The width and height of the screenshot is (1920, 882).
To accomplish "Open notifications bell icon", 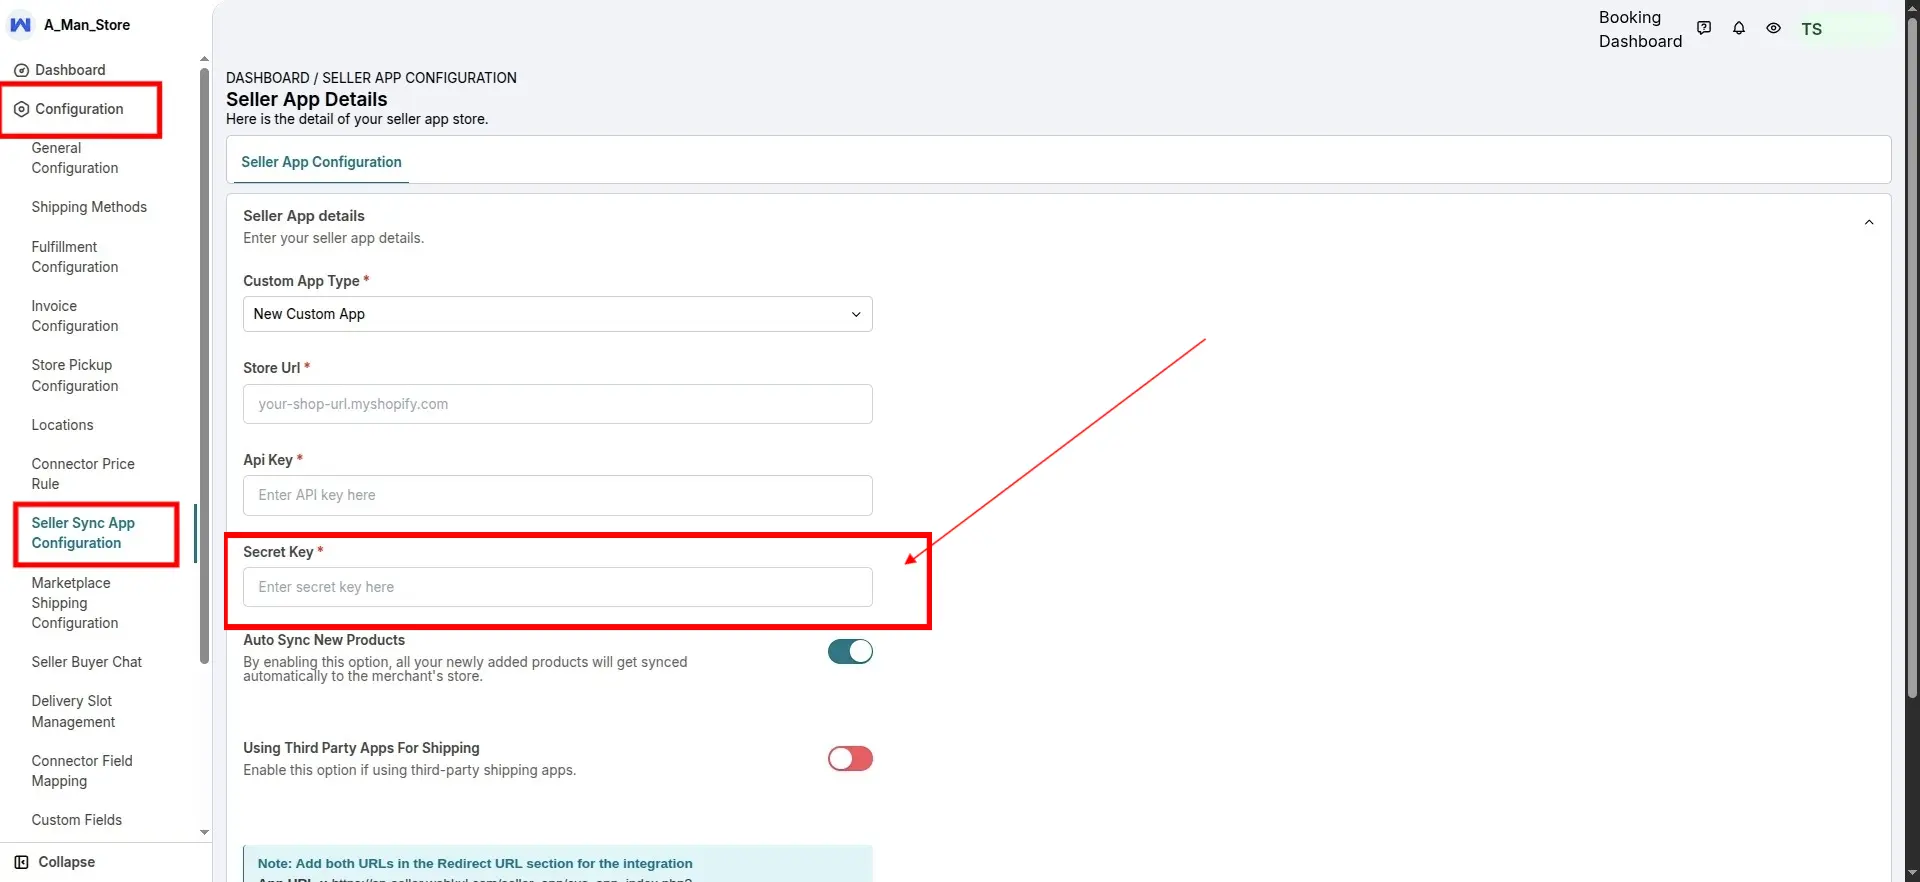I will point(1739,28).
